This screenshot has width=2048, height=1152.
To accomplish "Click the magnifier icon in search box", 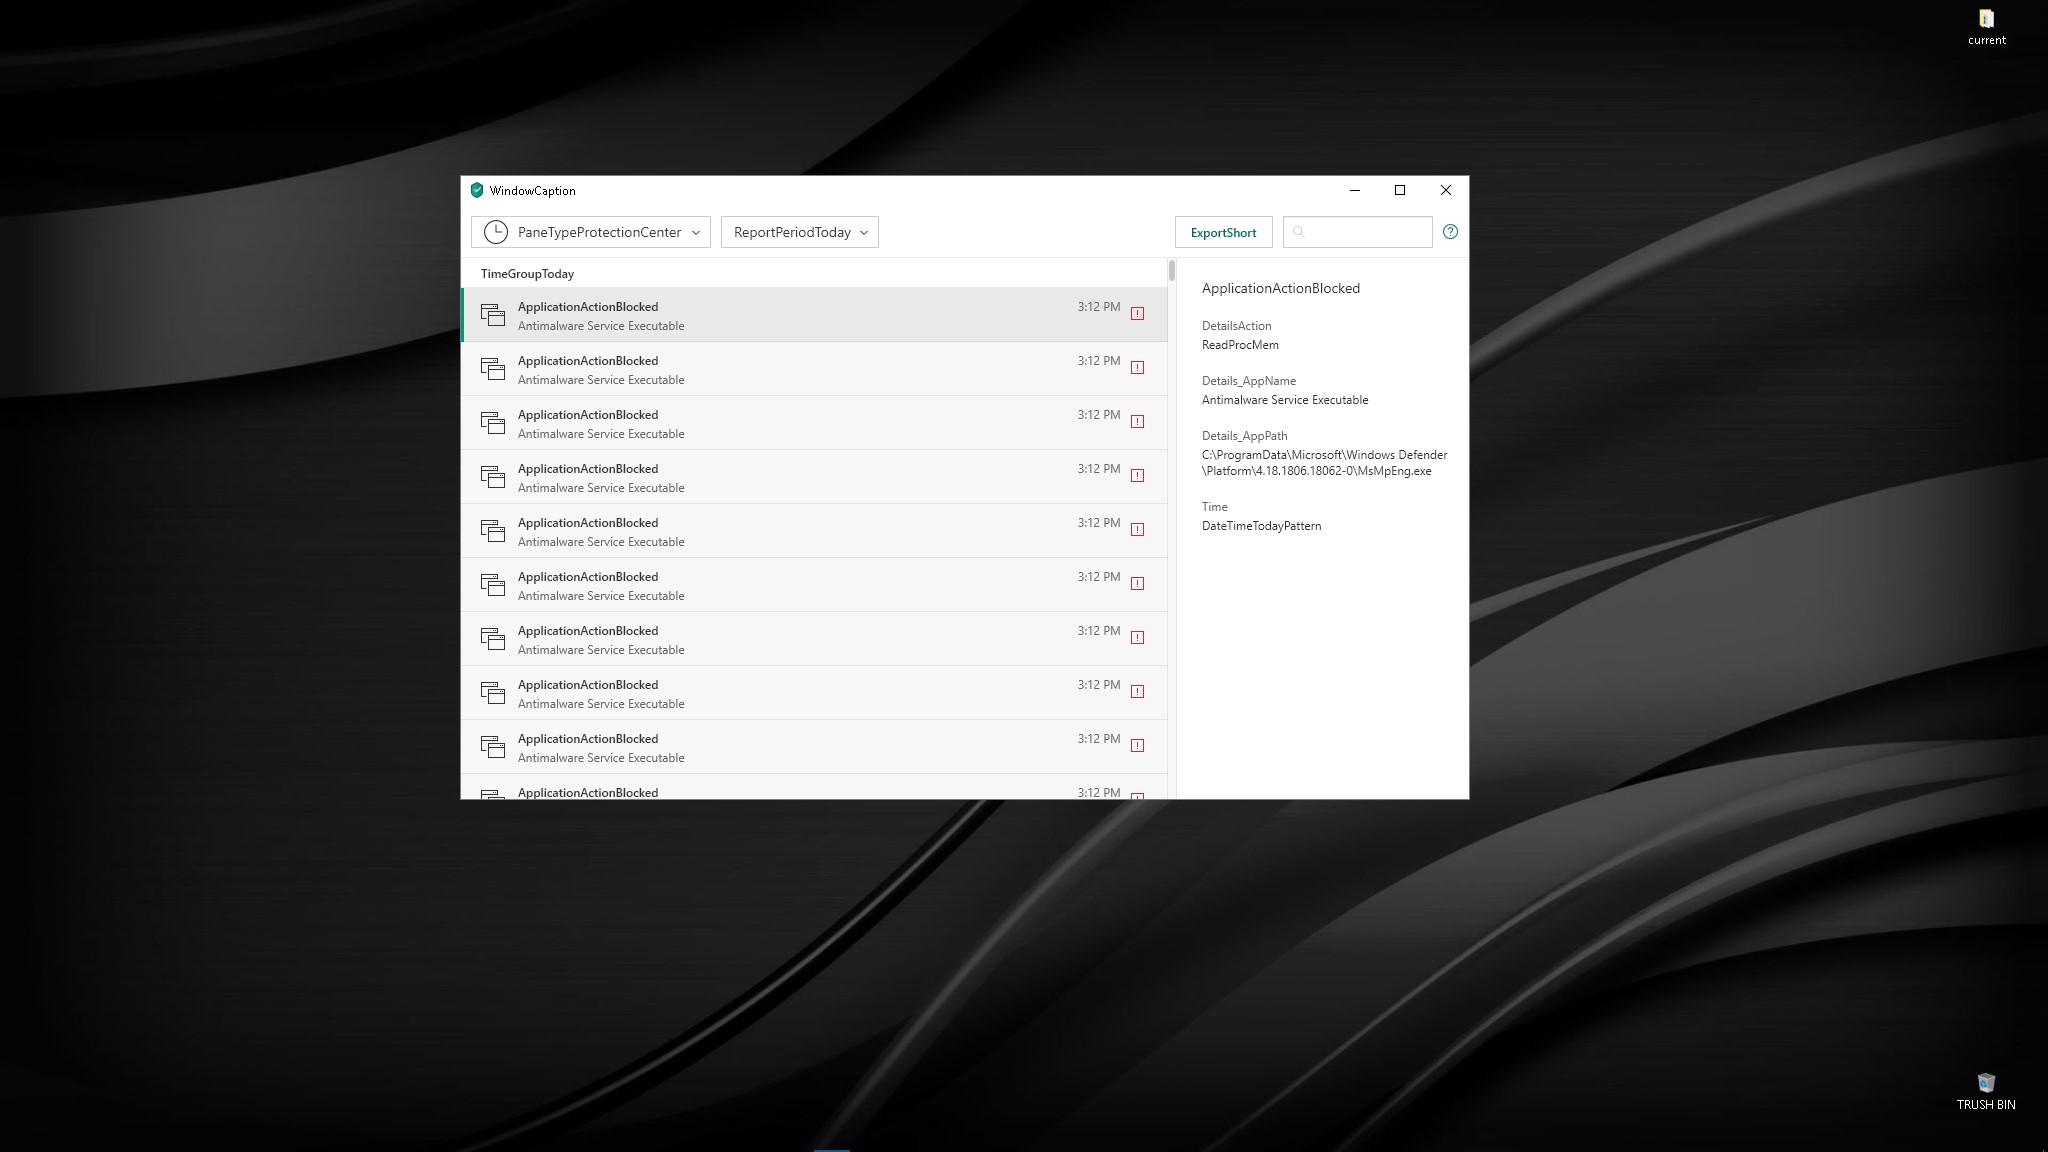I will (1299, 232).
